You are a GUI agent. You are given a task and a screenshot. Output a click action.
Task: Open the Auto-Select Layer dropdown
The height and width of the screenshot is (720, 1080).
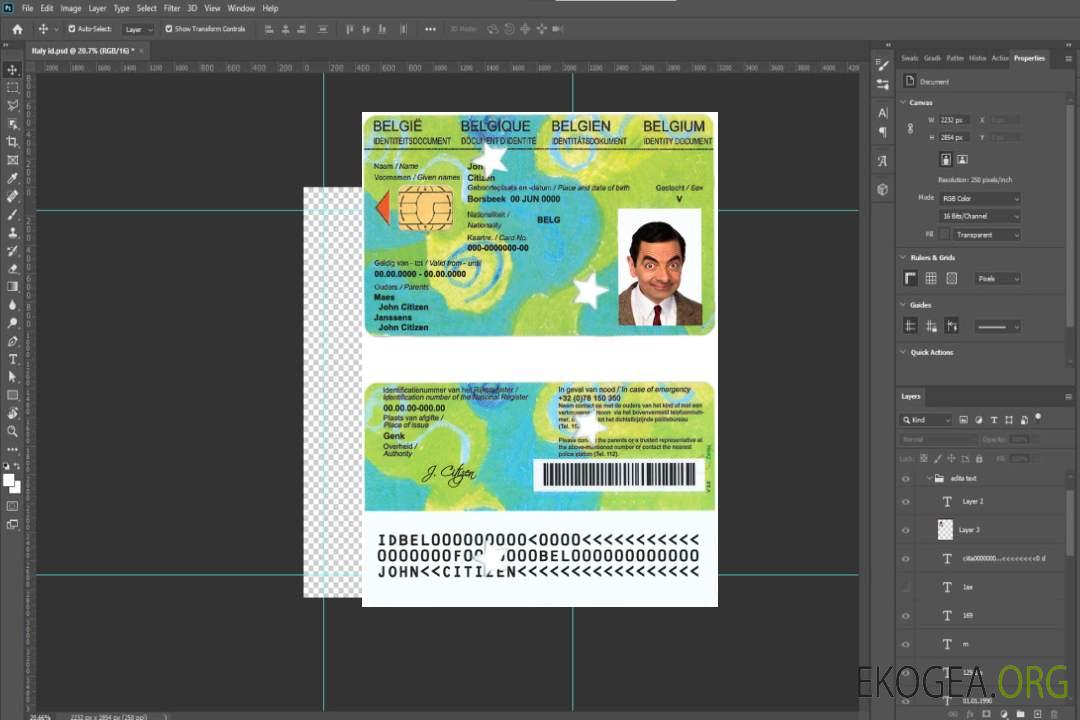[x=138, y=30]
